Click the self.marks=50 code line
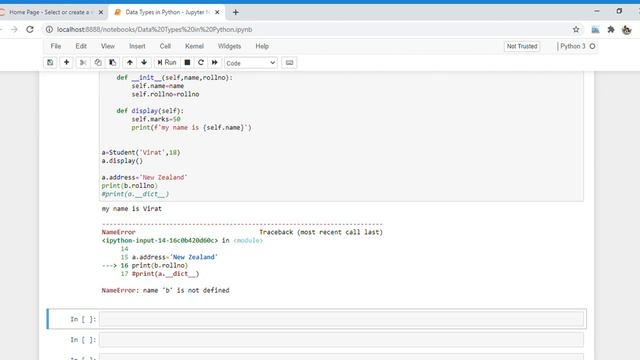The image size is (640, 360). pos(156,119)
